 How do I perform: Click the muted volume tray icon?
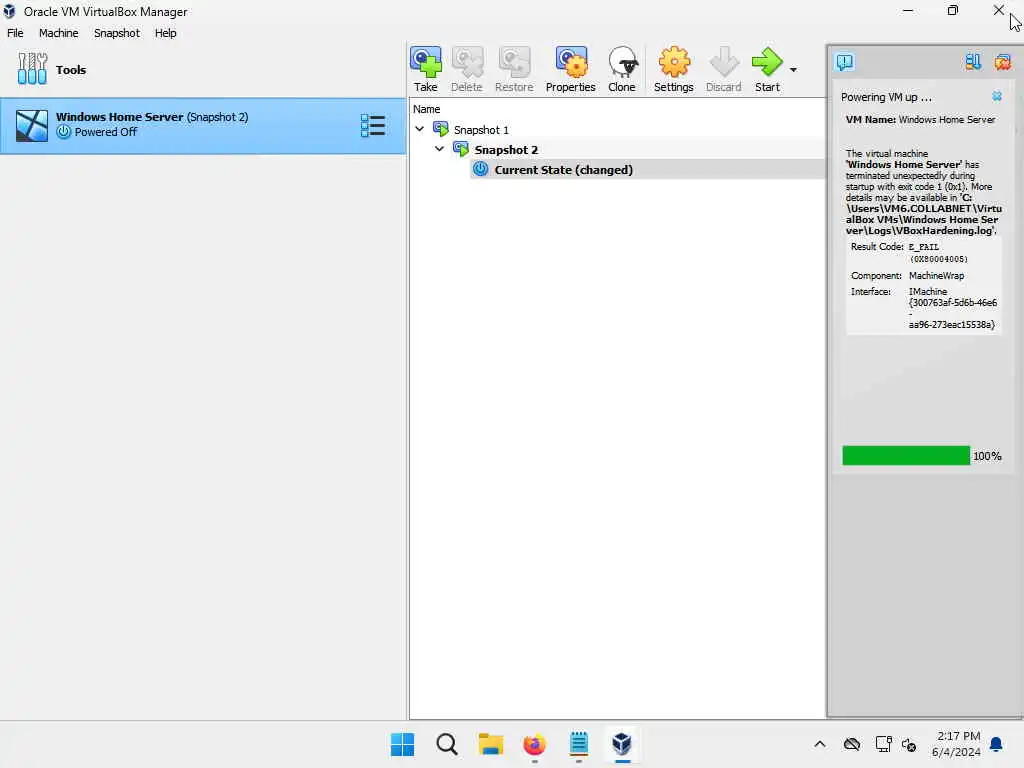point(908,744)
